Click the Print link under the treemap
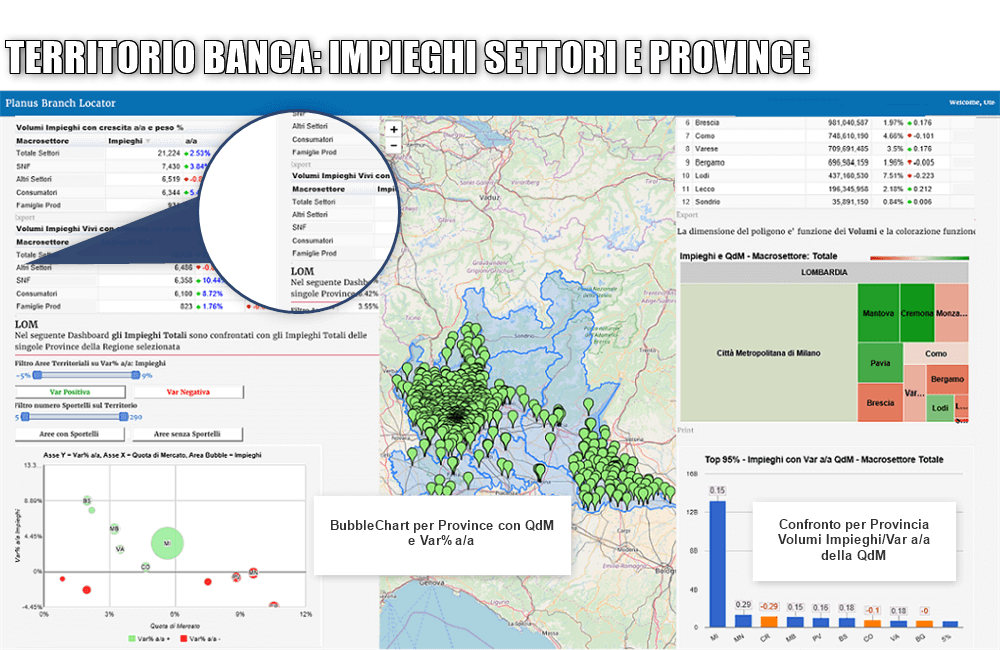The height and width of the screenshot is (650, 1000). (685, 430)
